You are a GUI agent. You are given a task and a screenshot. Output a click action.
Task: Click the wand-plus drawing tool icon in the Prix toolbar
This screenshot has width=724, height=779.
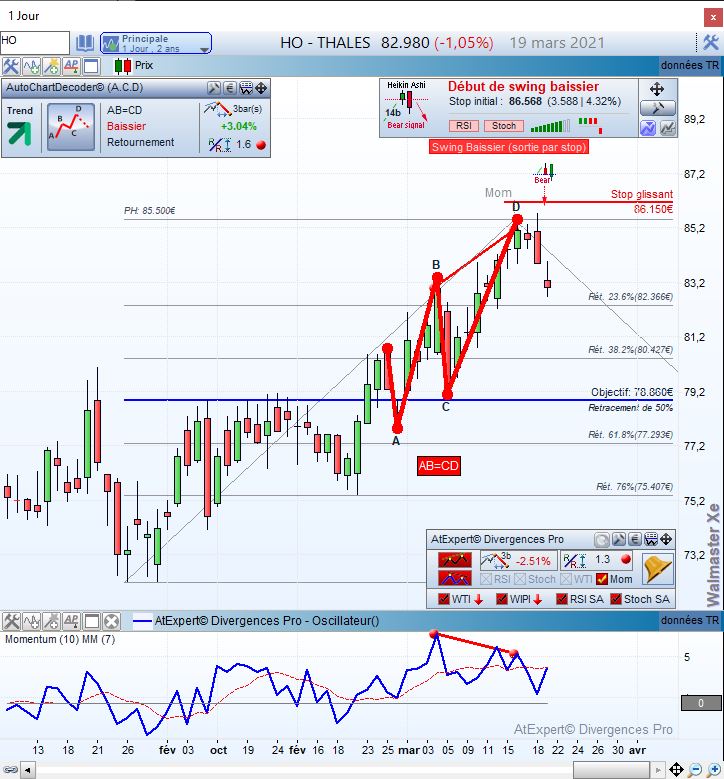[x=51, y=66]
